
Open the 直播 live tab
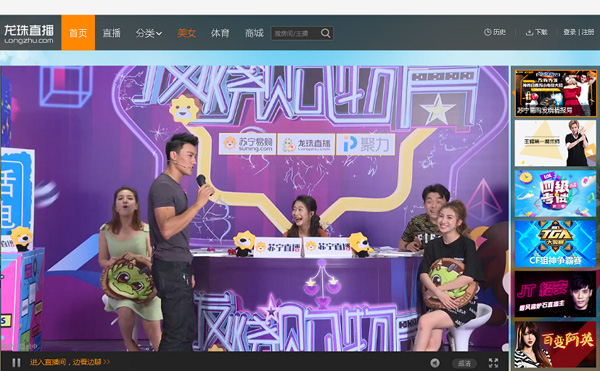click(x=112, y=33)
